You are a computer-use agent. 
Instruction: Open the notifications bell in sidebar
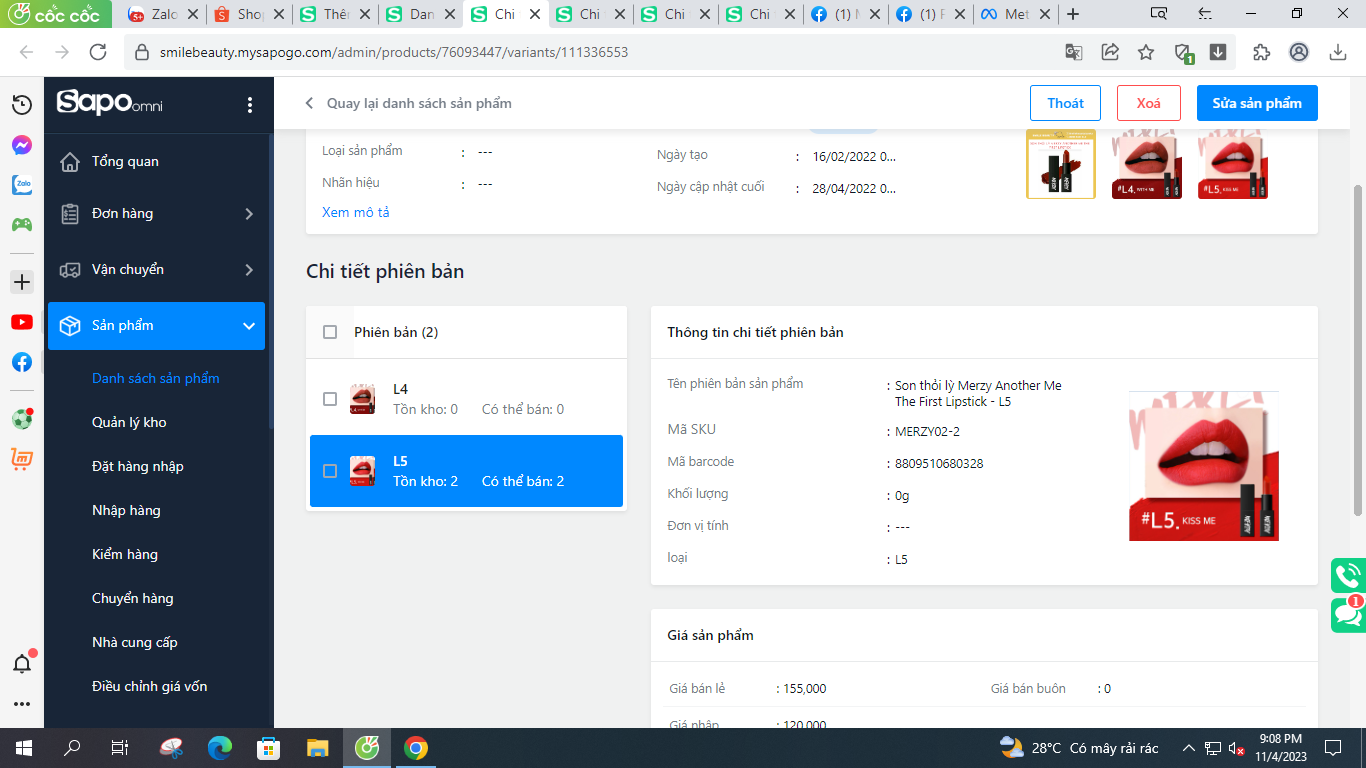[22, 663]
